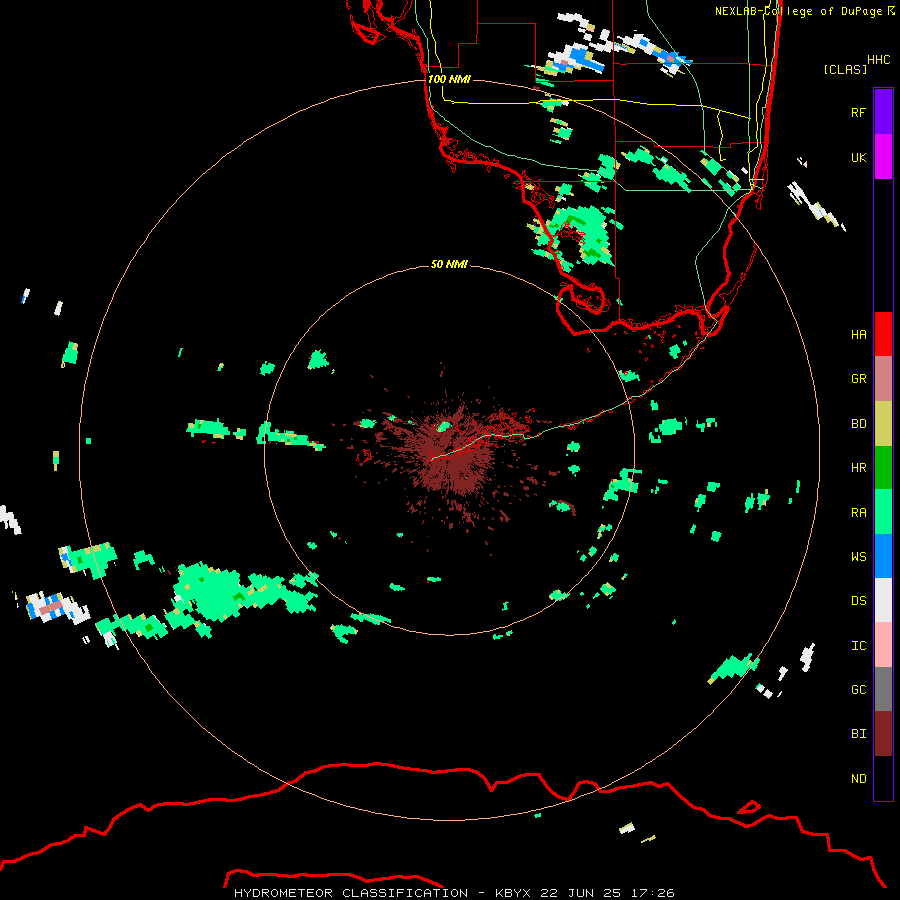The image size is (900, 900).
Task: Pick the HR dark green legend swatch
Action: tap(883, 468)
